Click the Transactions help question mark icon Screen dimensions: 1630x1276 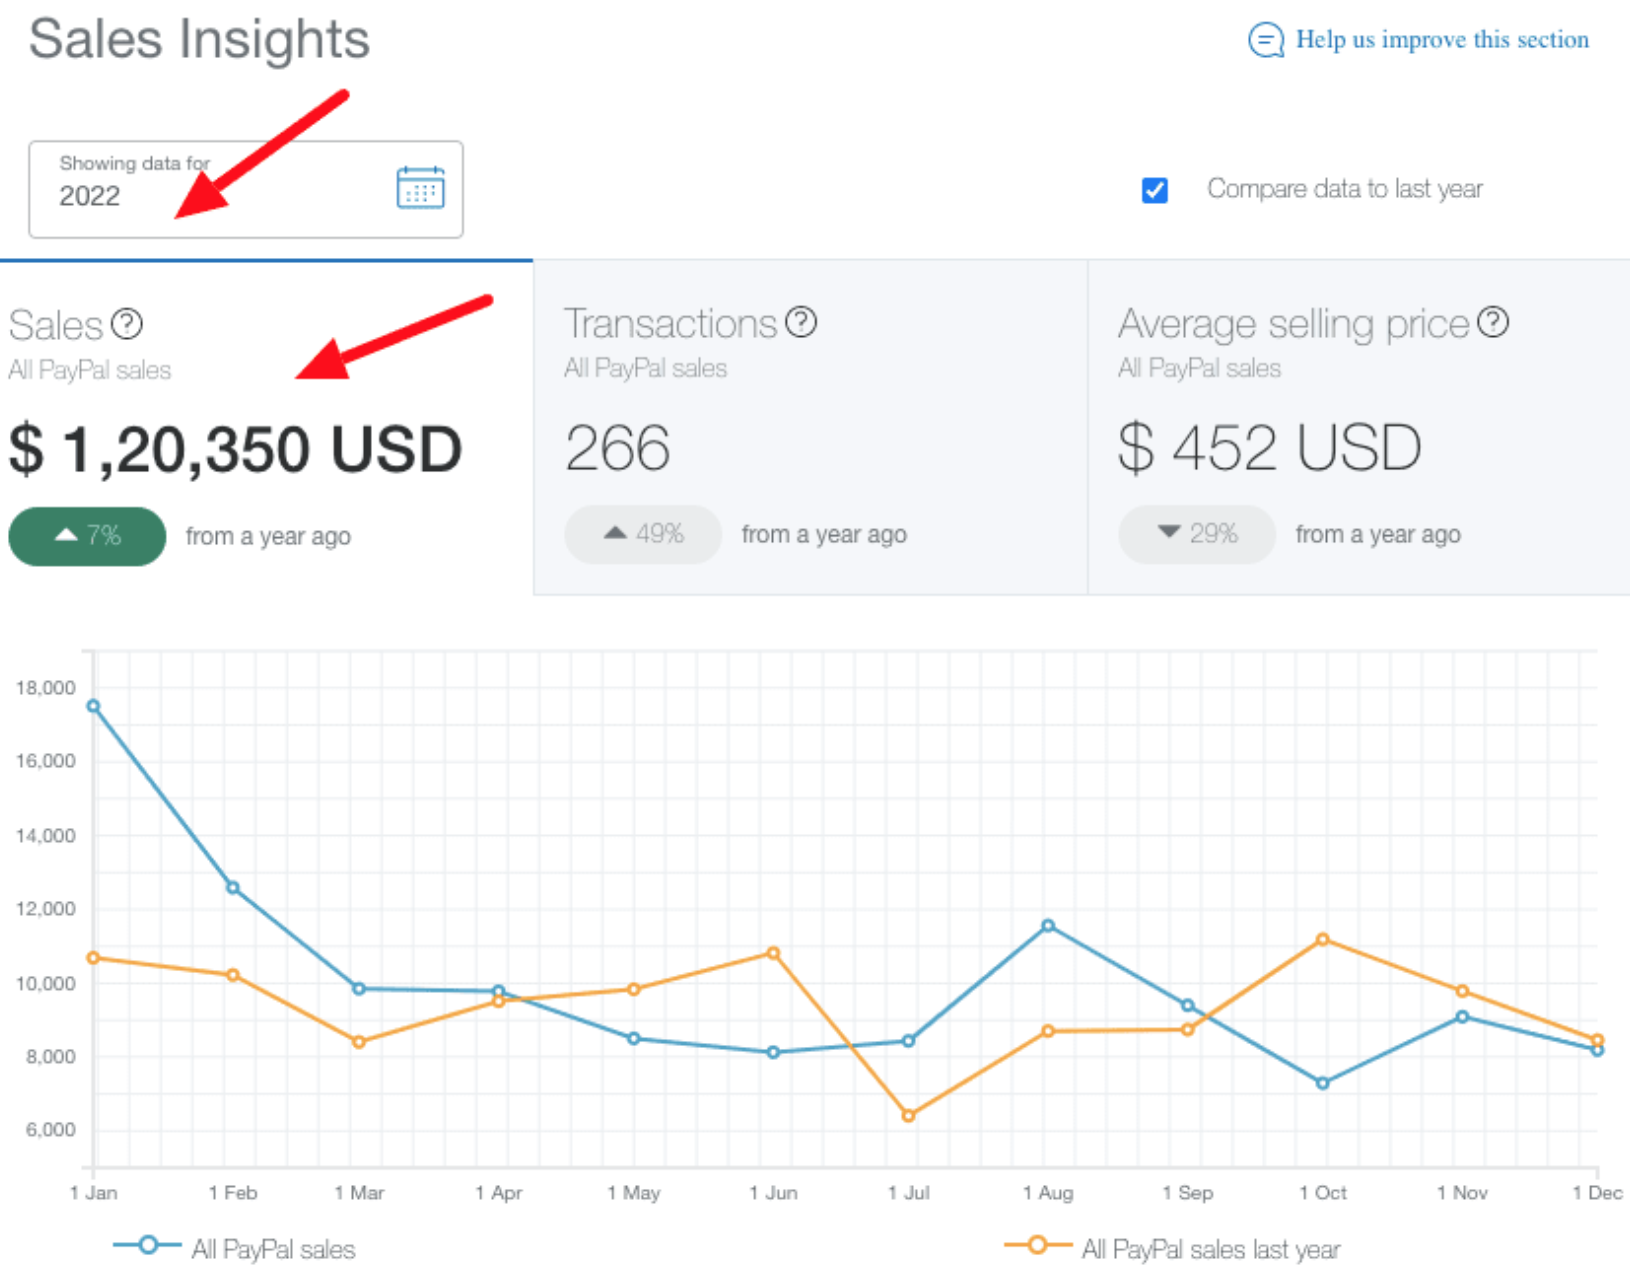(x=801, y=322)
